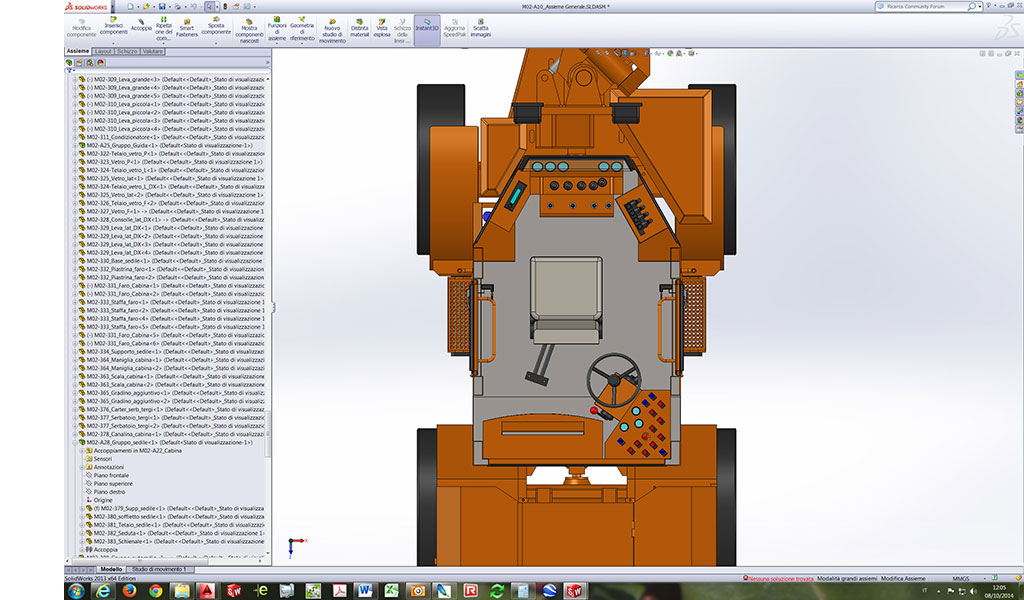The height and width of the screenshot is (600, 1024).
Task: Click the Inserisci componenti tool
Action: pyautogui.click(x=113, y=26)
